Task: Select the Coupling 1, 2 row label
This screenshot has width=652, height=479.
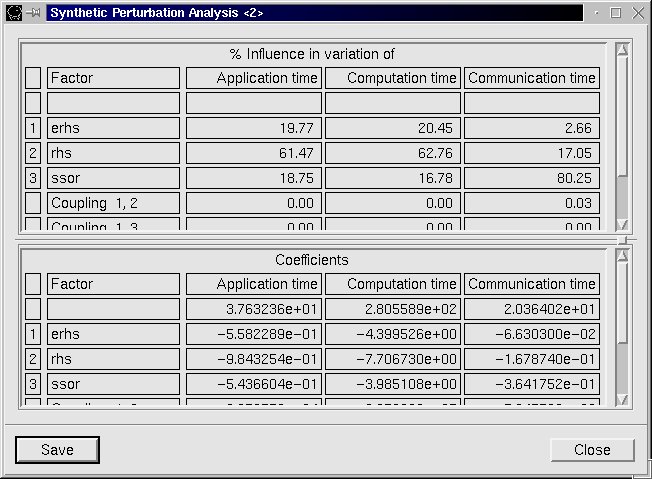Action: coord(114,202)
